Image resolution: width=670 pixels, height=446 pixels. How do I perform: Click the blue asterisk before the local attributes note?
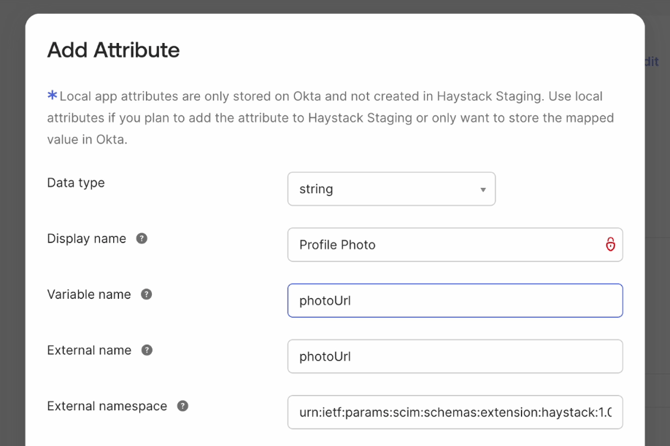52,96
